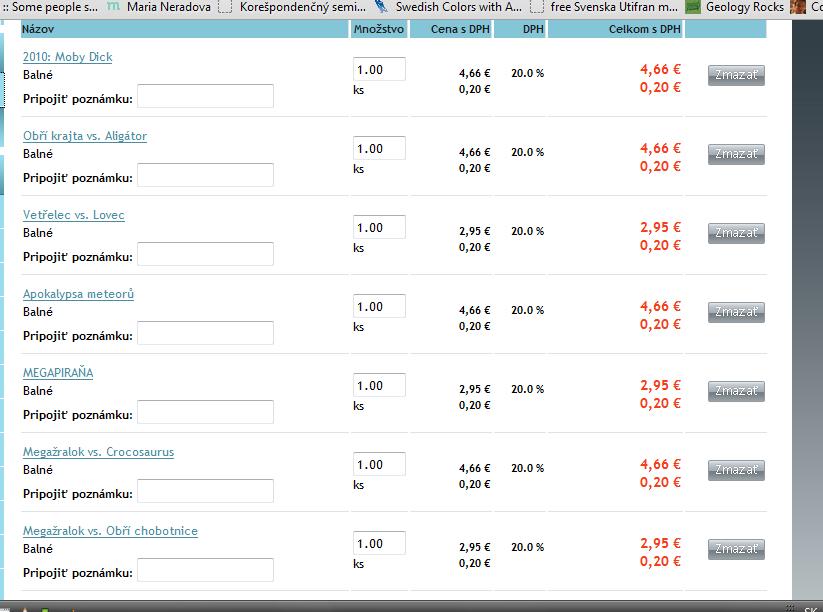Open the Vetřelec vs. Lovec link
Screen dimensions: 823x612
(73, 215)
